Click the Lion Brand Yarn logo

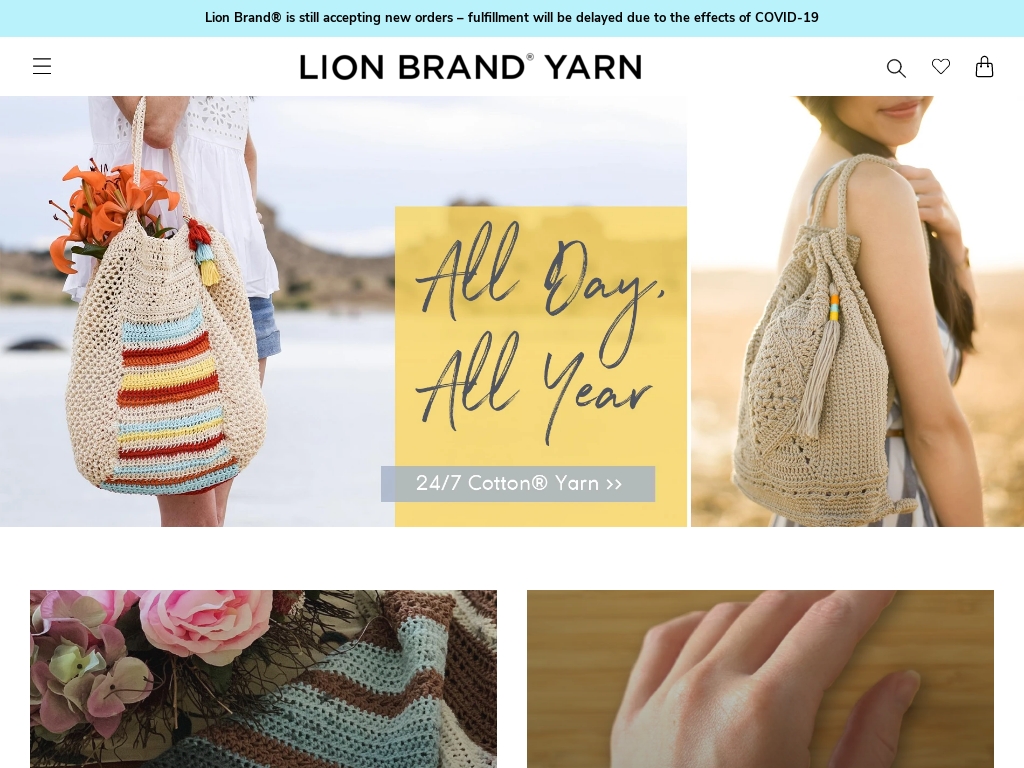[470, 67]
